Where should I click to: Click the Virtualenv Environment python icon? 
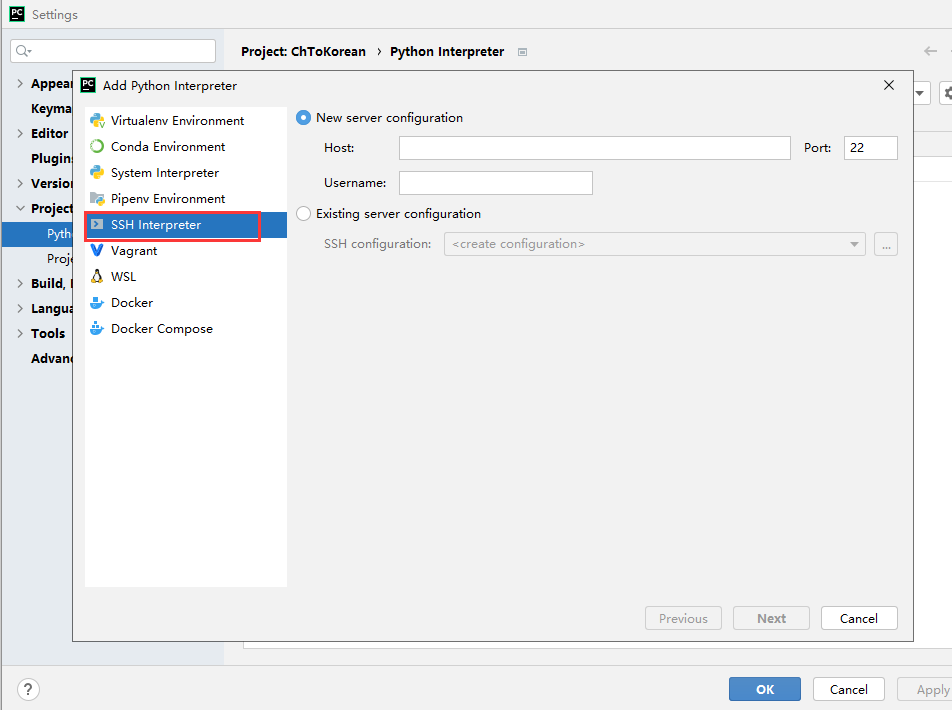click(97, 120)
